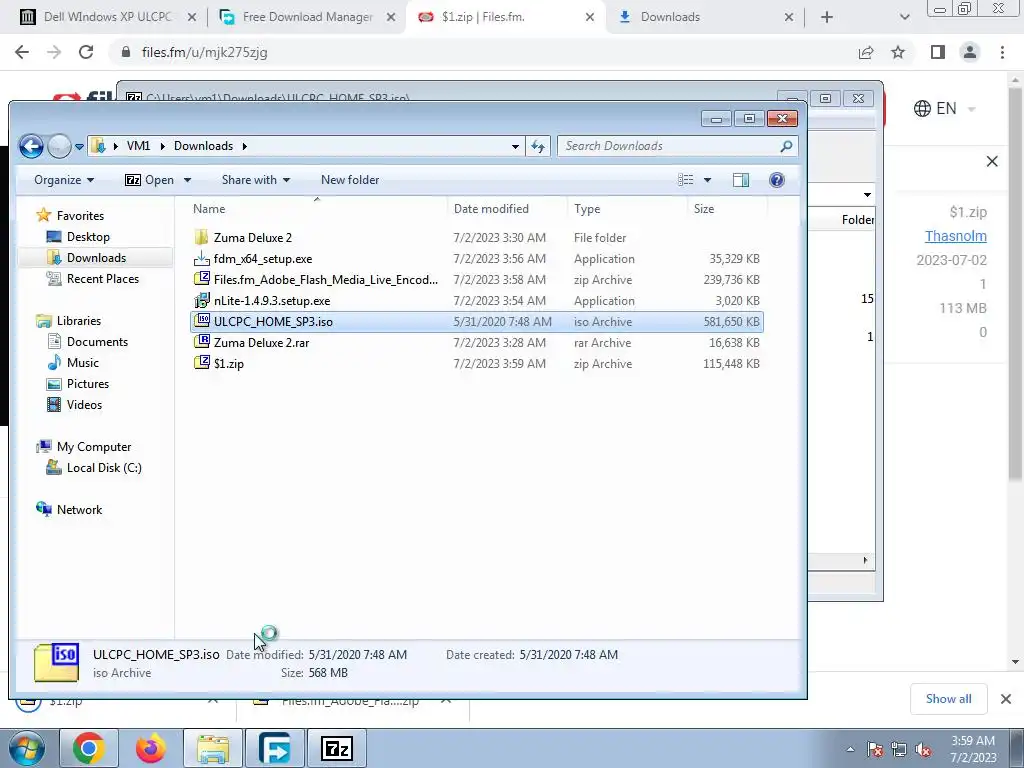Expand the Open button dropdown arrow
The height and width of the screenshot is (768, 1024).
[x=187, y=180]
